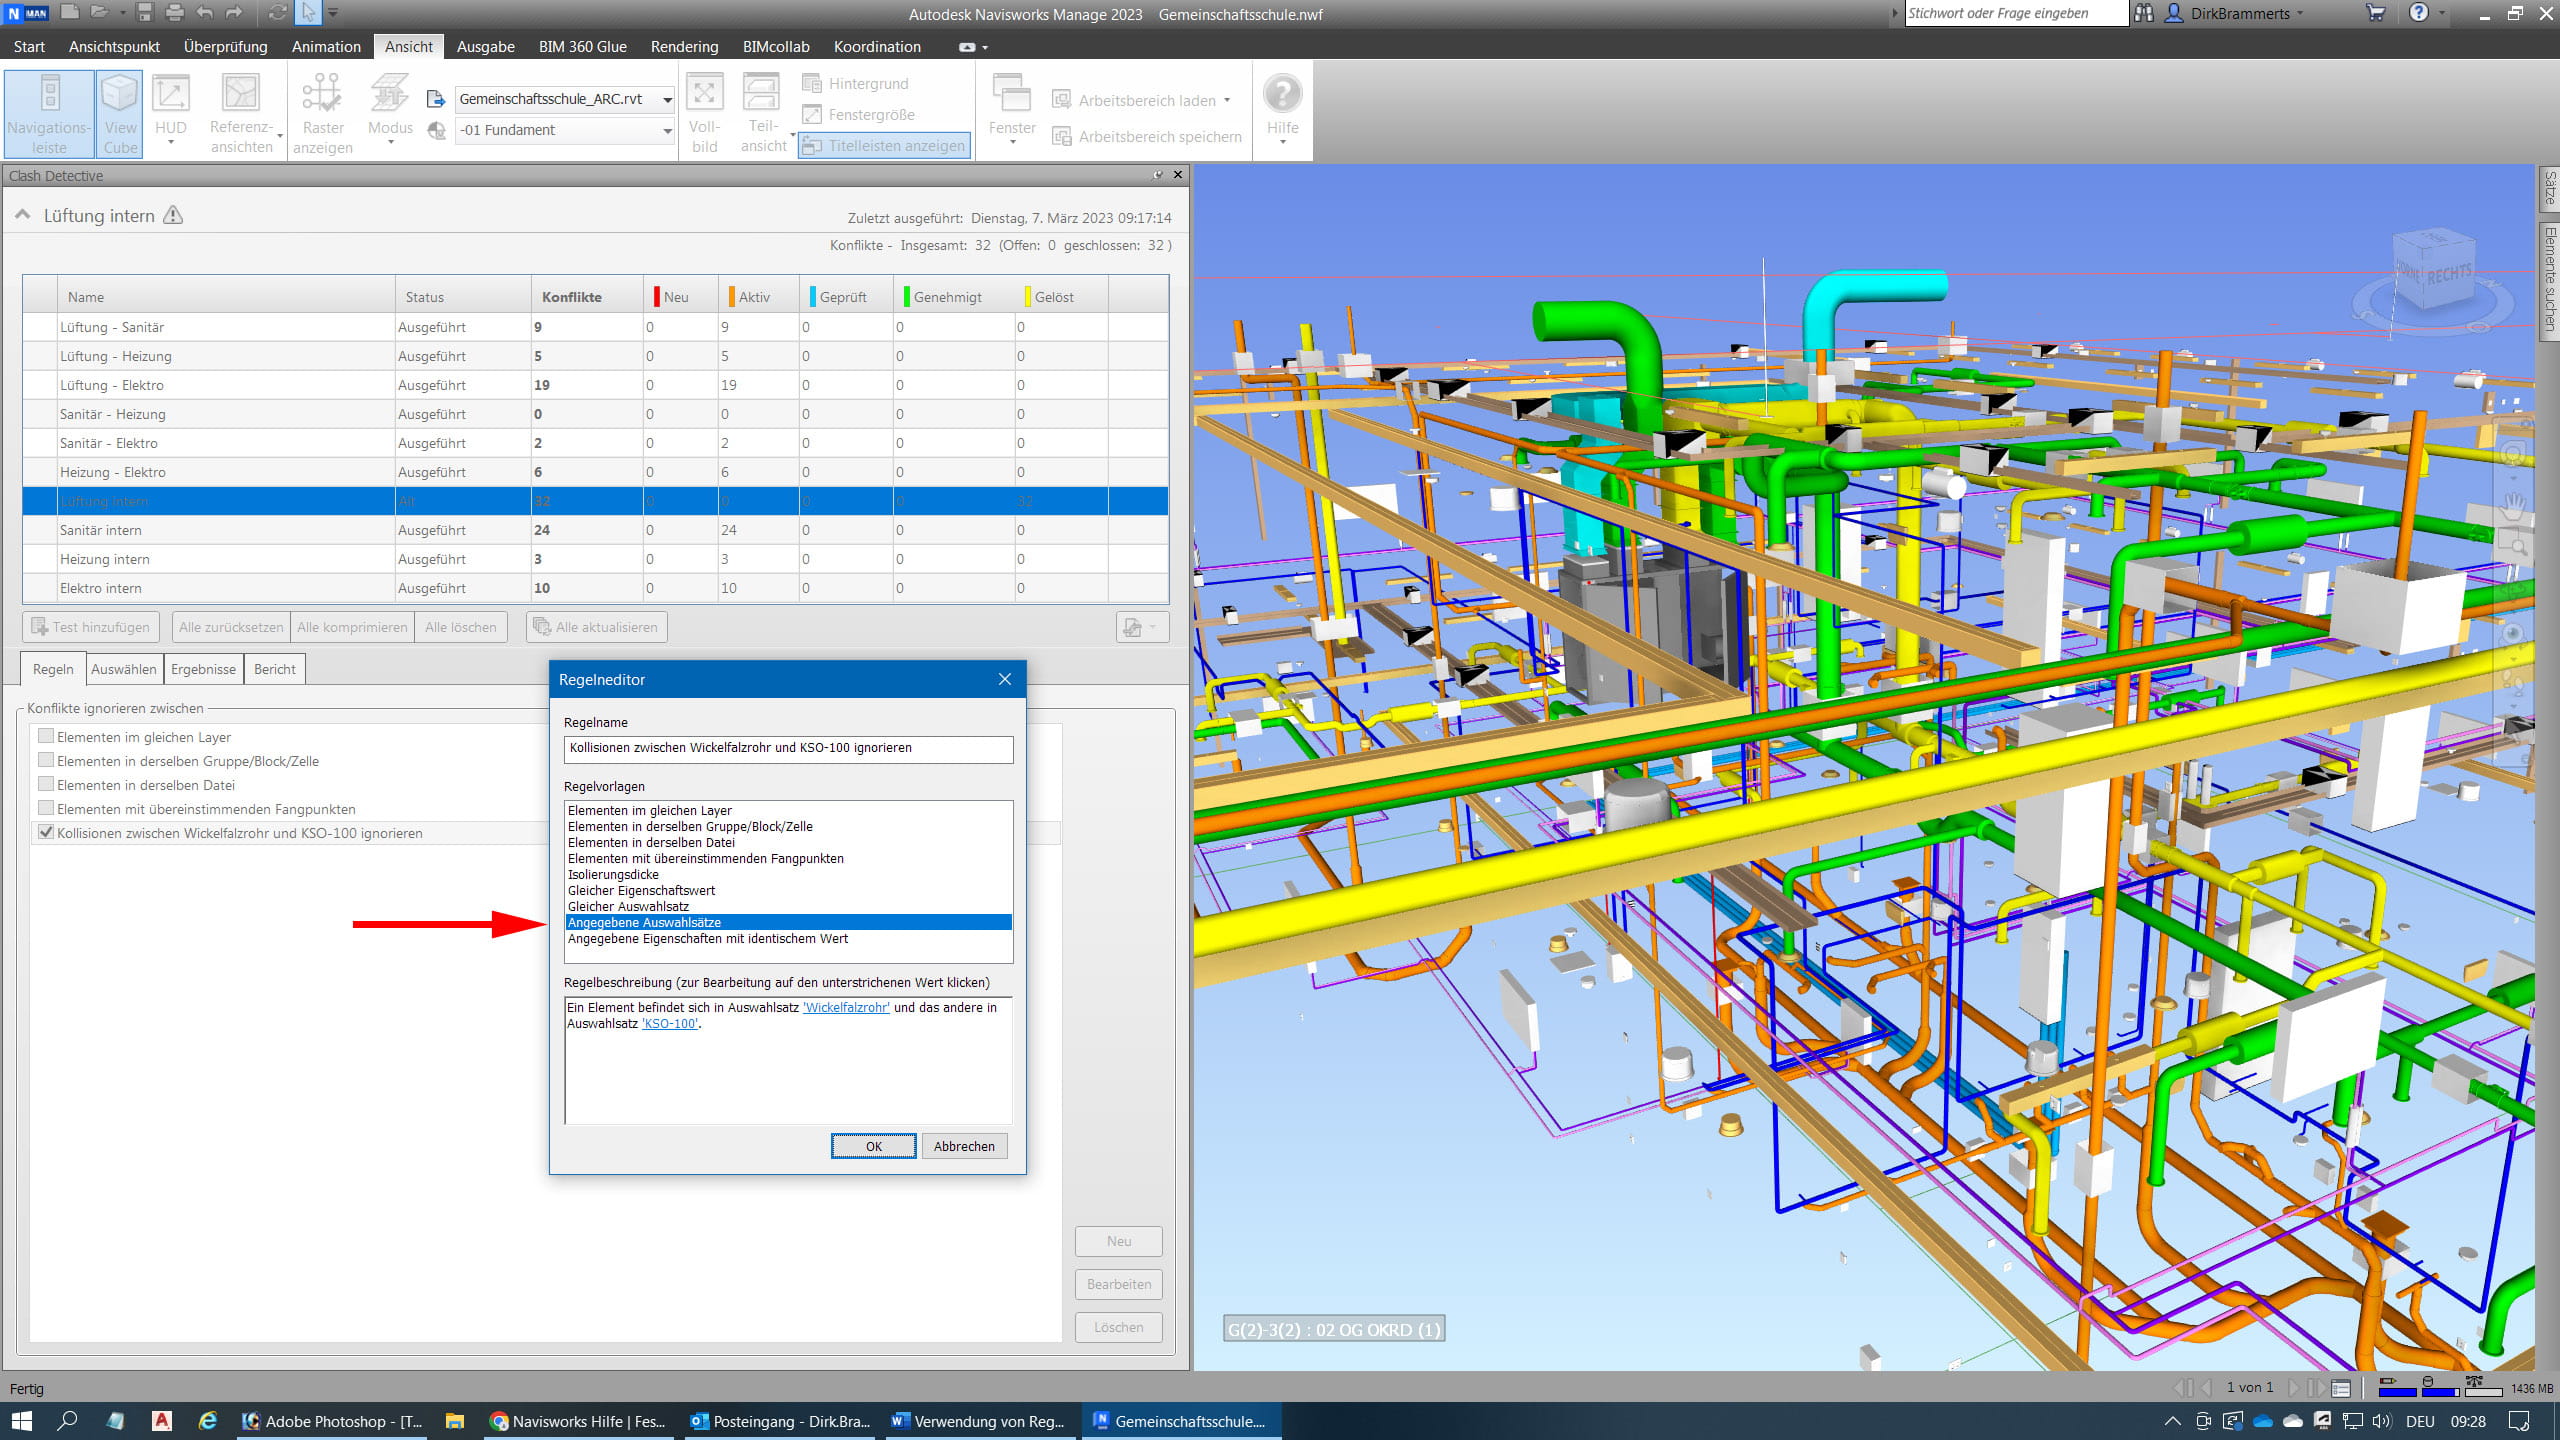Click the 'KSO-100' link in rule description
2560x1440 pixels.
(668, 1024)
